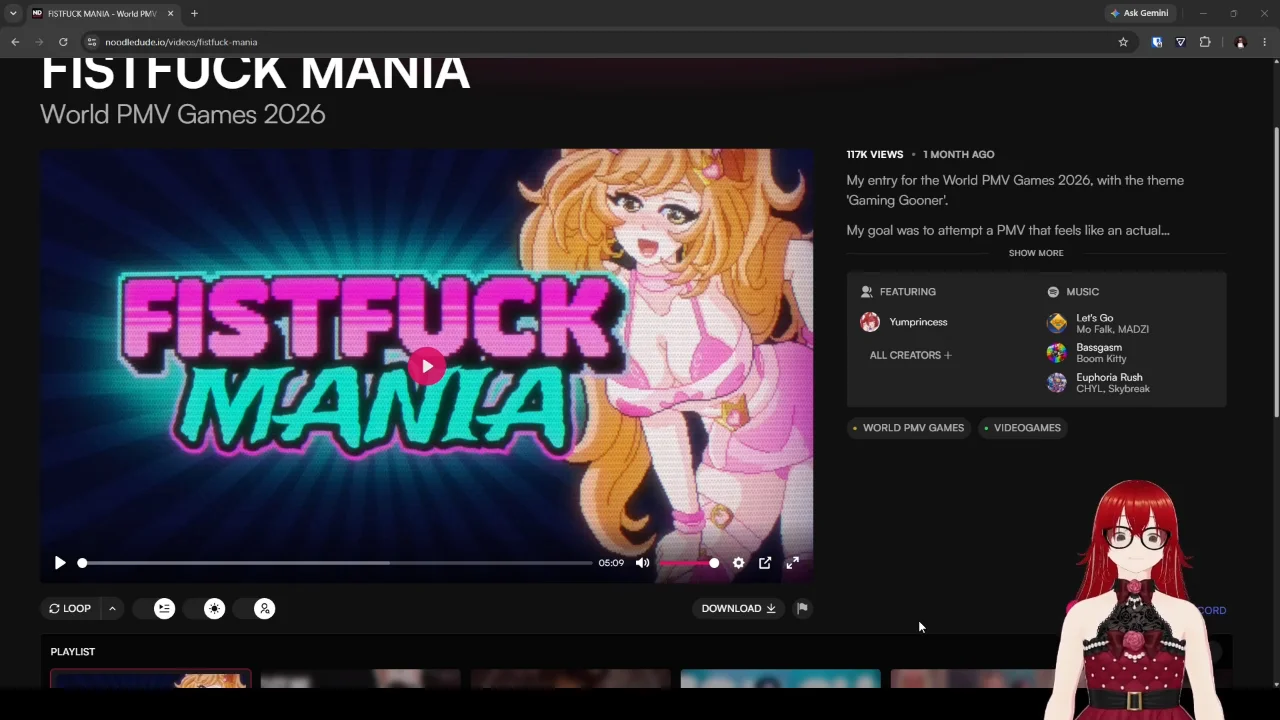Toggle the autoplay playlist switch
Screen dimensions: 1280x720
click(155, 608)
